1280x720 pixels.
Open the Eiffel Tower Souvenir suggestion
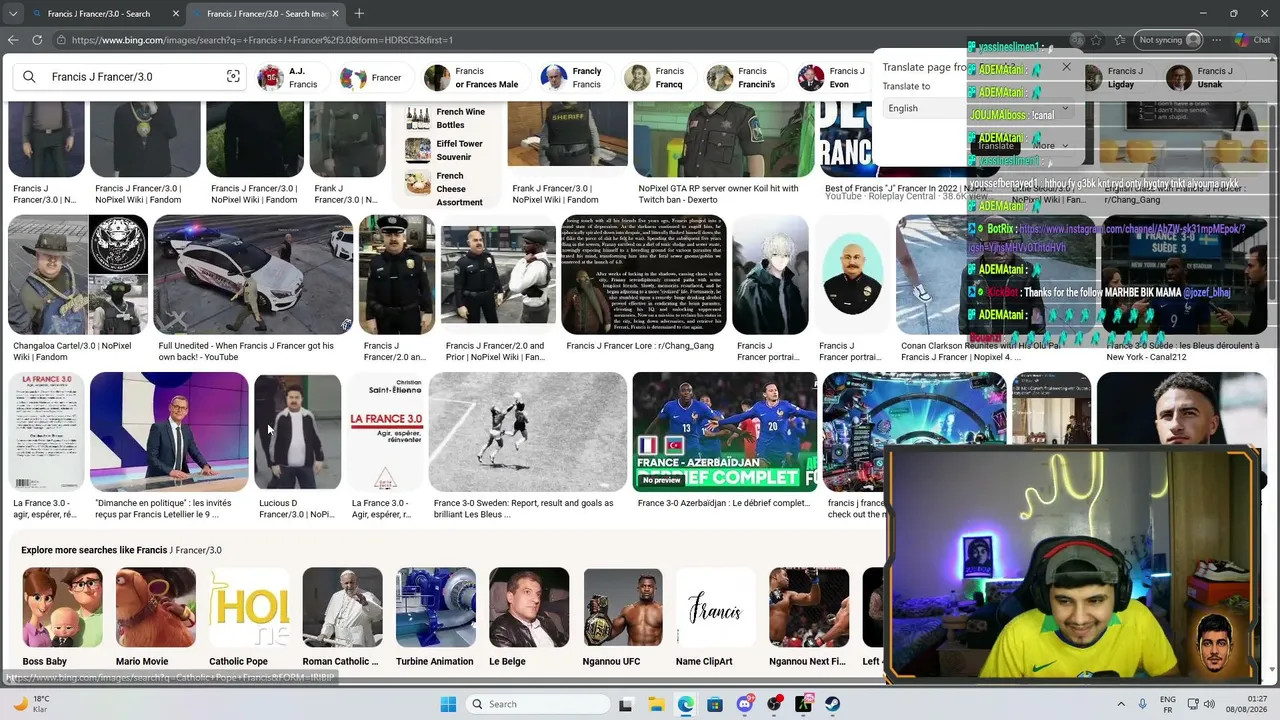click(x=446, y=150)
